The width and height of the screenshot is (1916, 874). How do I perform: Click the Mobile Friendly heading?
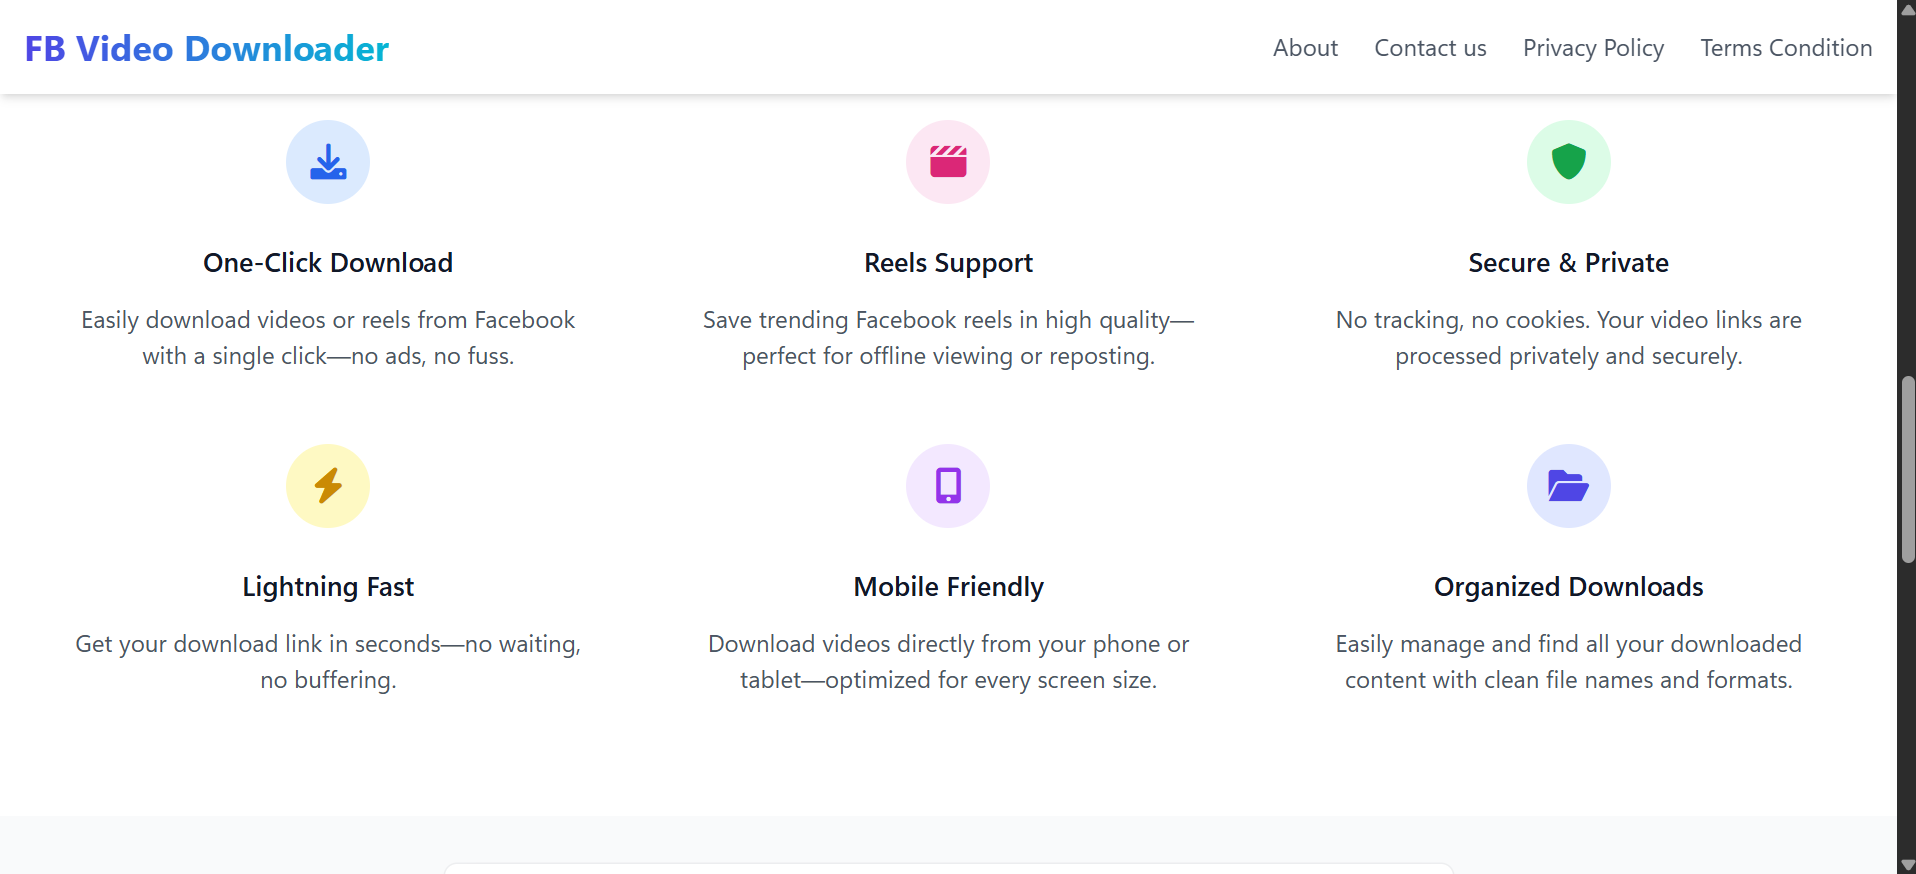click(x=948, y=587)
